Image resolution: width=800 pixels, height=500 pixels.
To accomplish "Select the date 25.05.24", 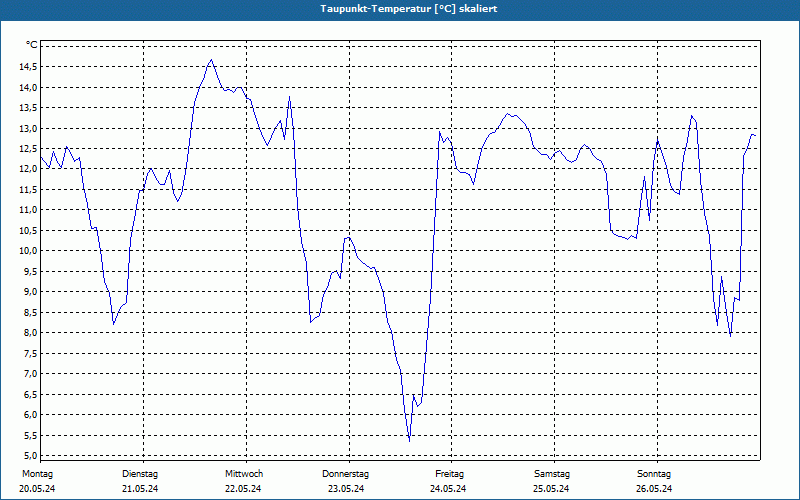I will click(x=551, y=489).
